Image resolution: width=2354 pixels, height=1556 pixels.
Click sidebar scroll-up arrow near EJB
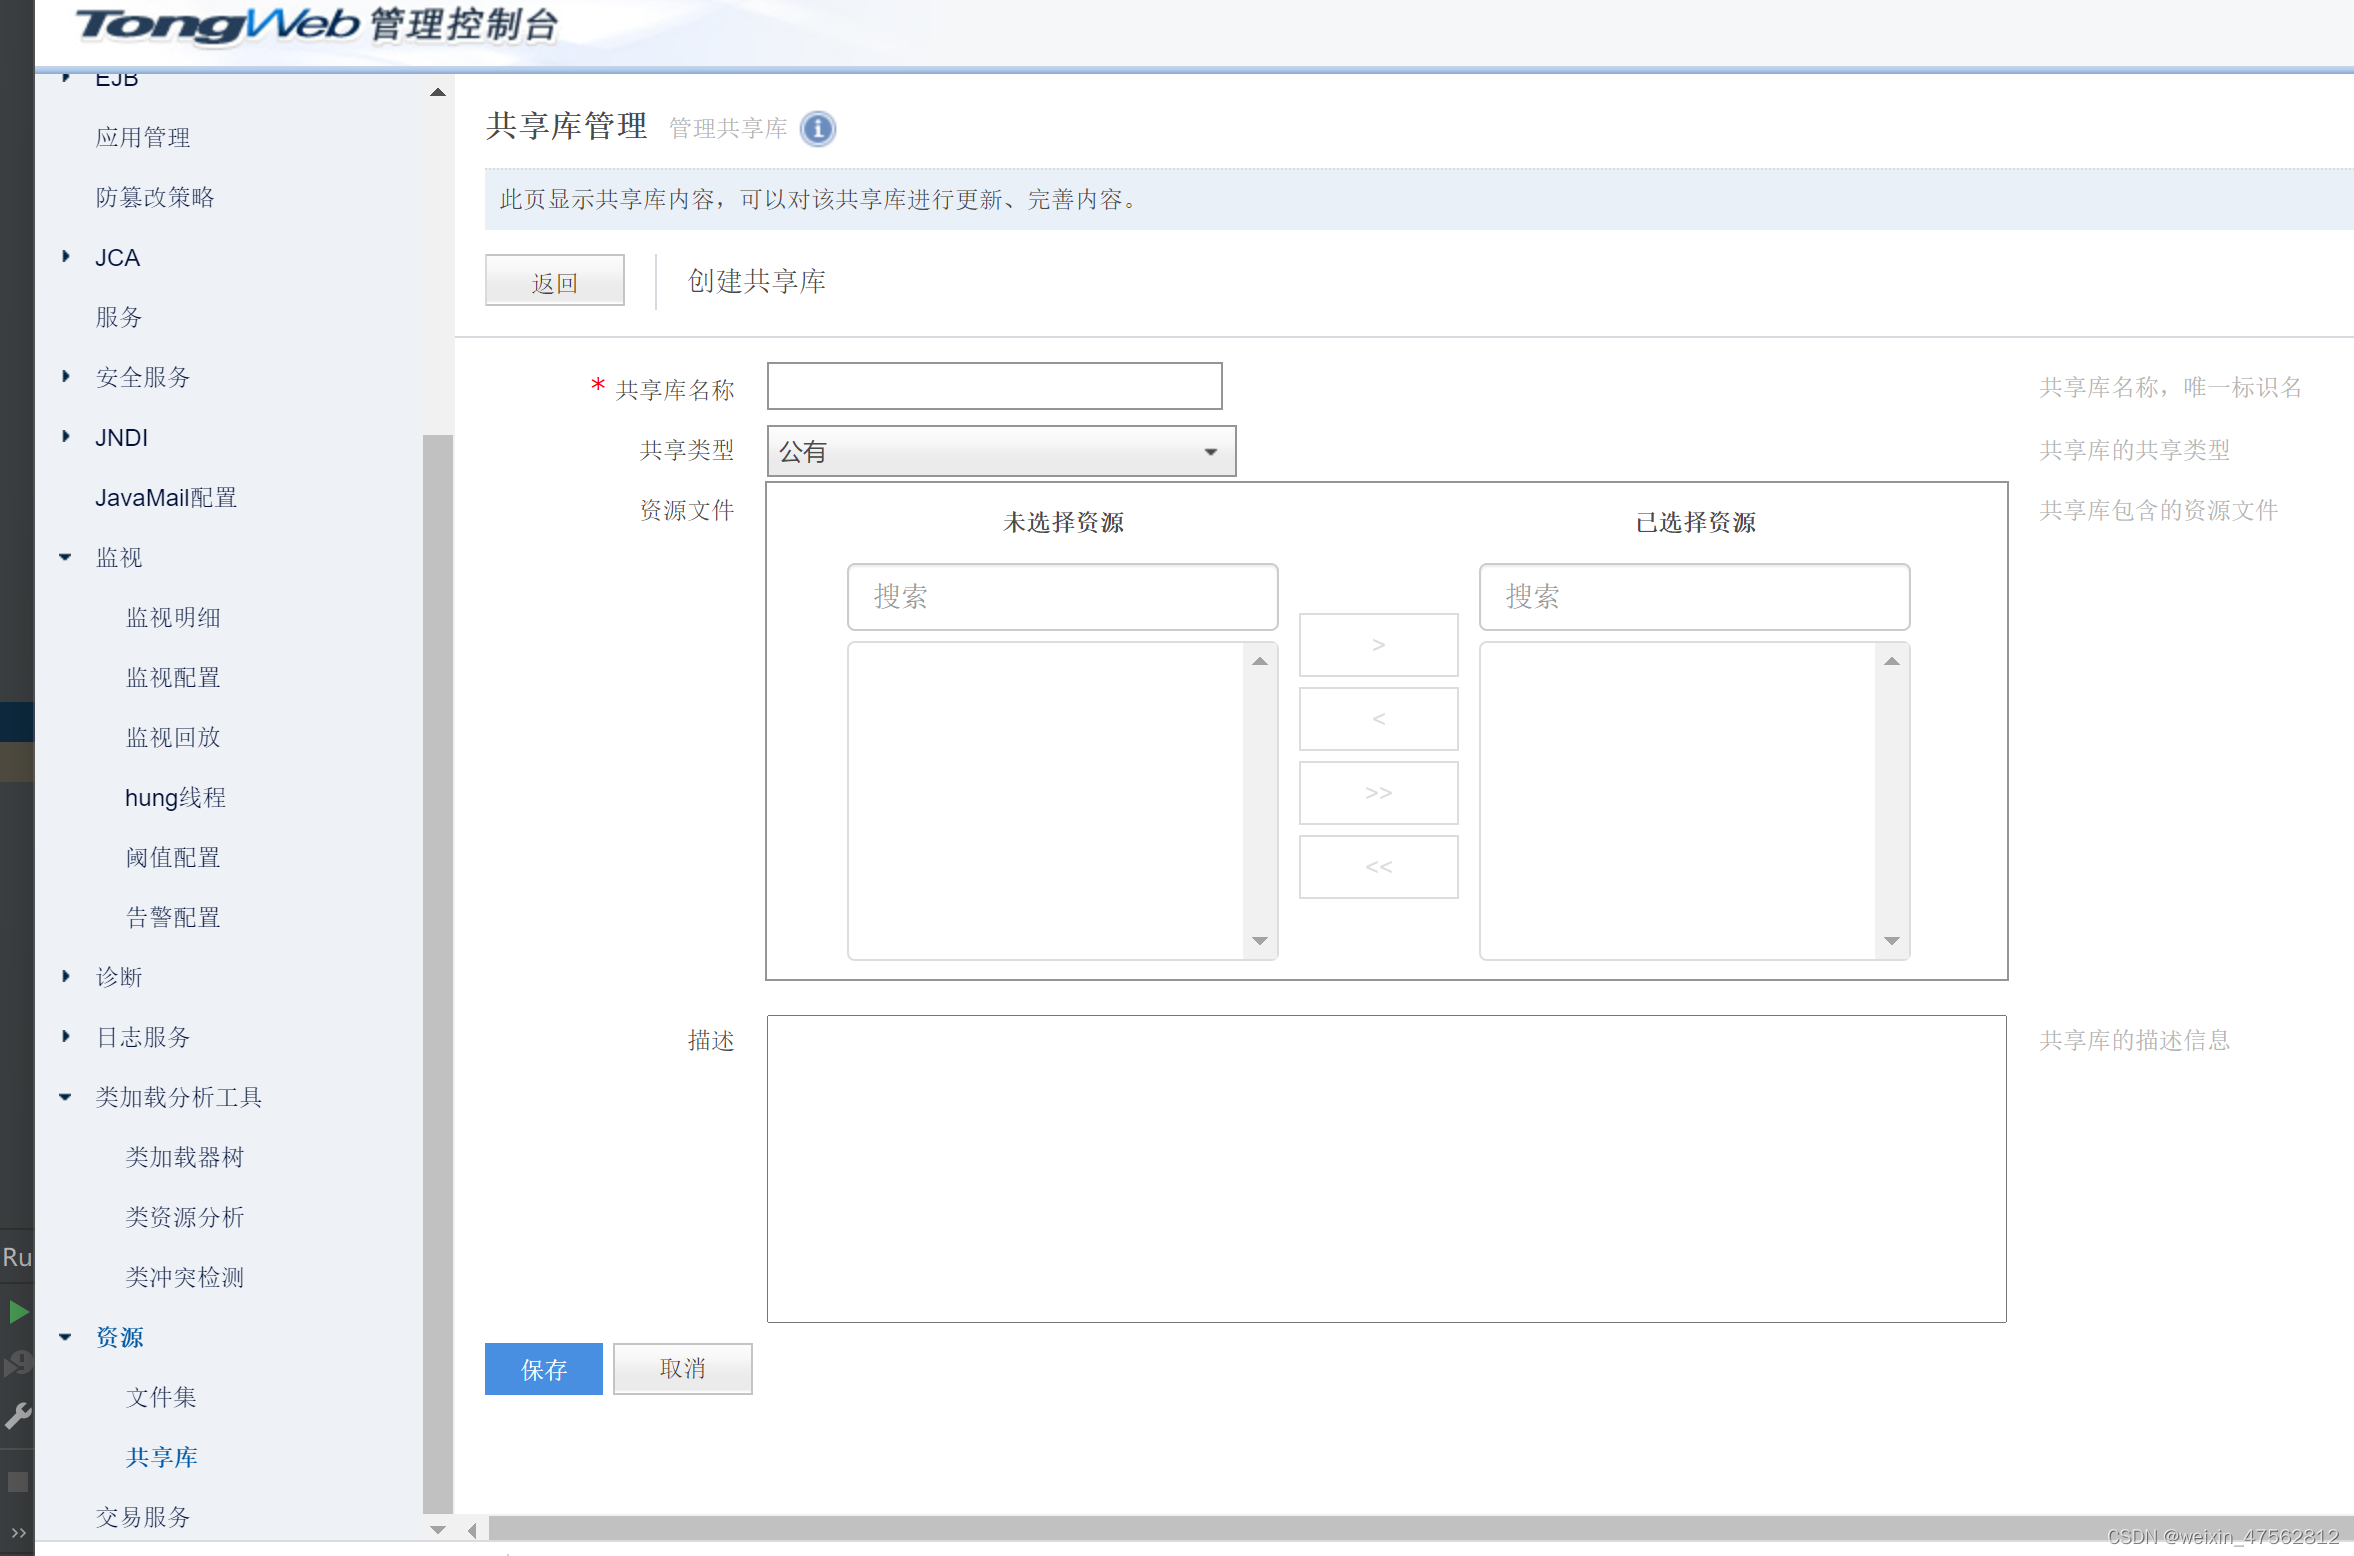click(x=437, y=92)
